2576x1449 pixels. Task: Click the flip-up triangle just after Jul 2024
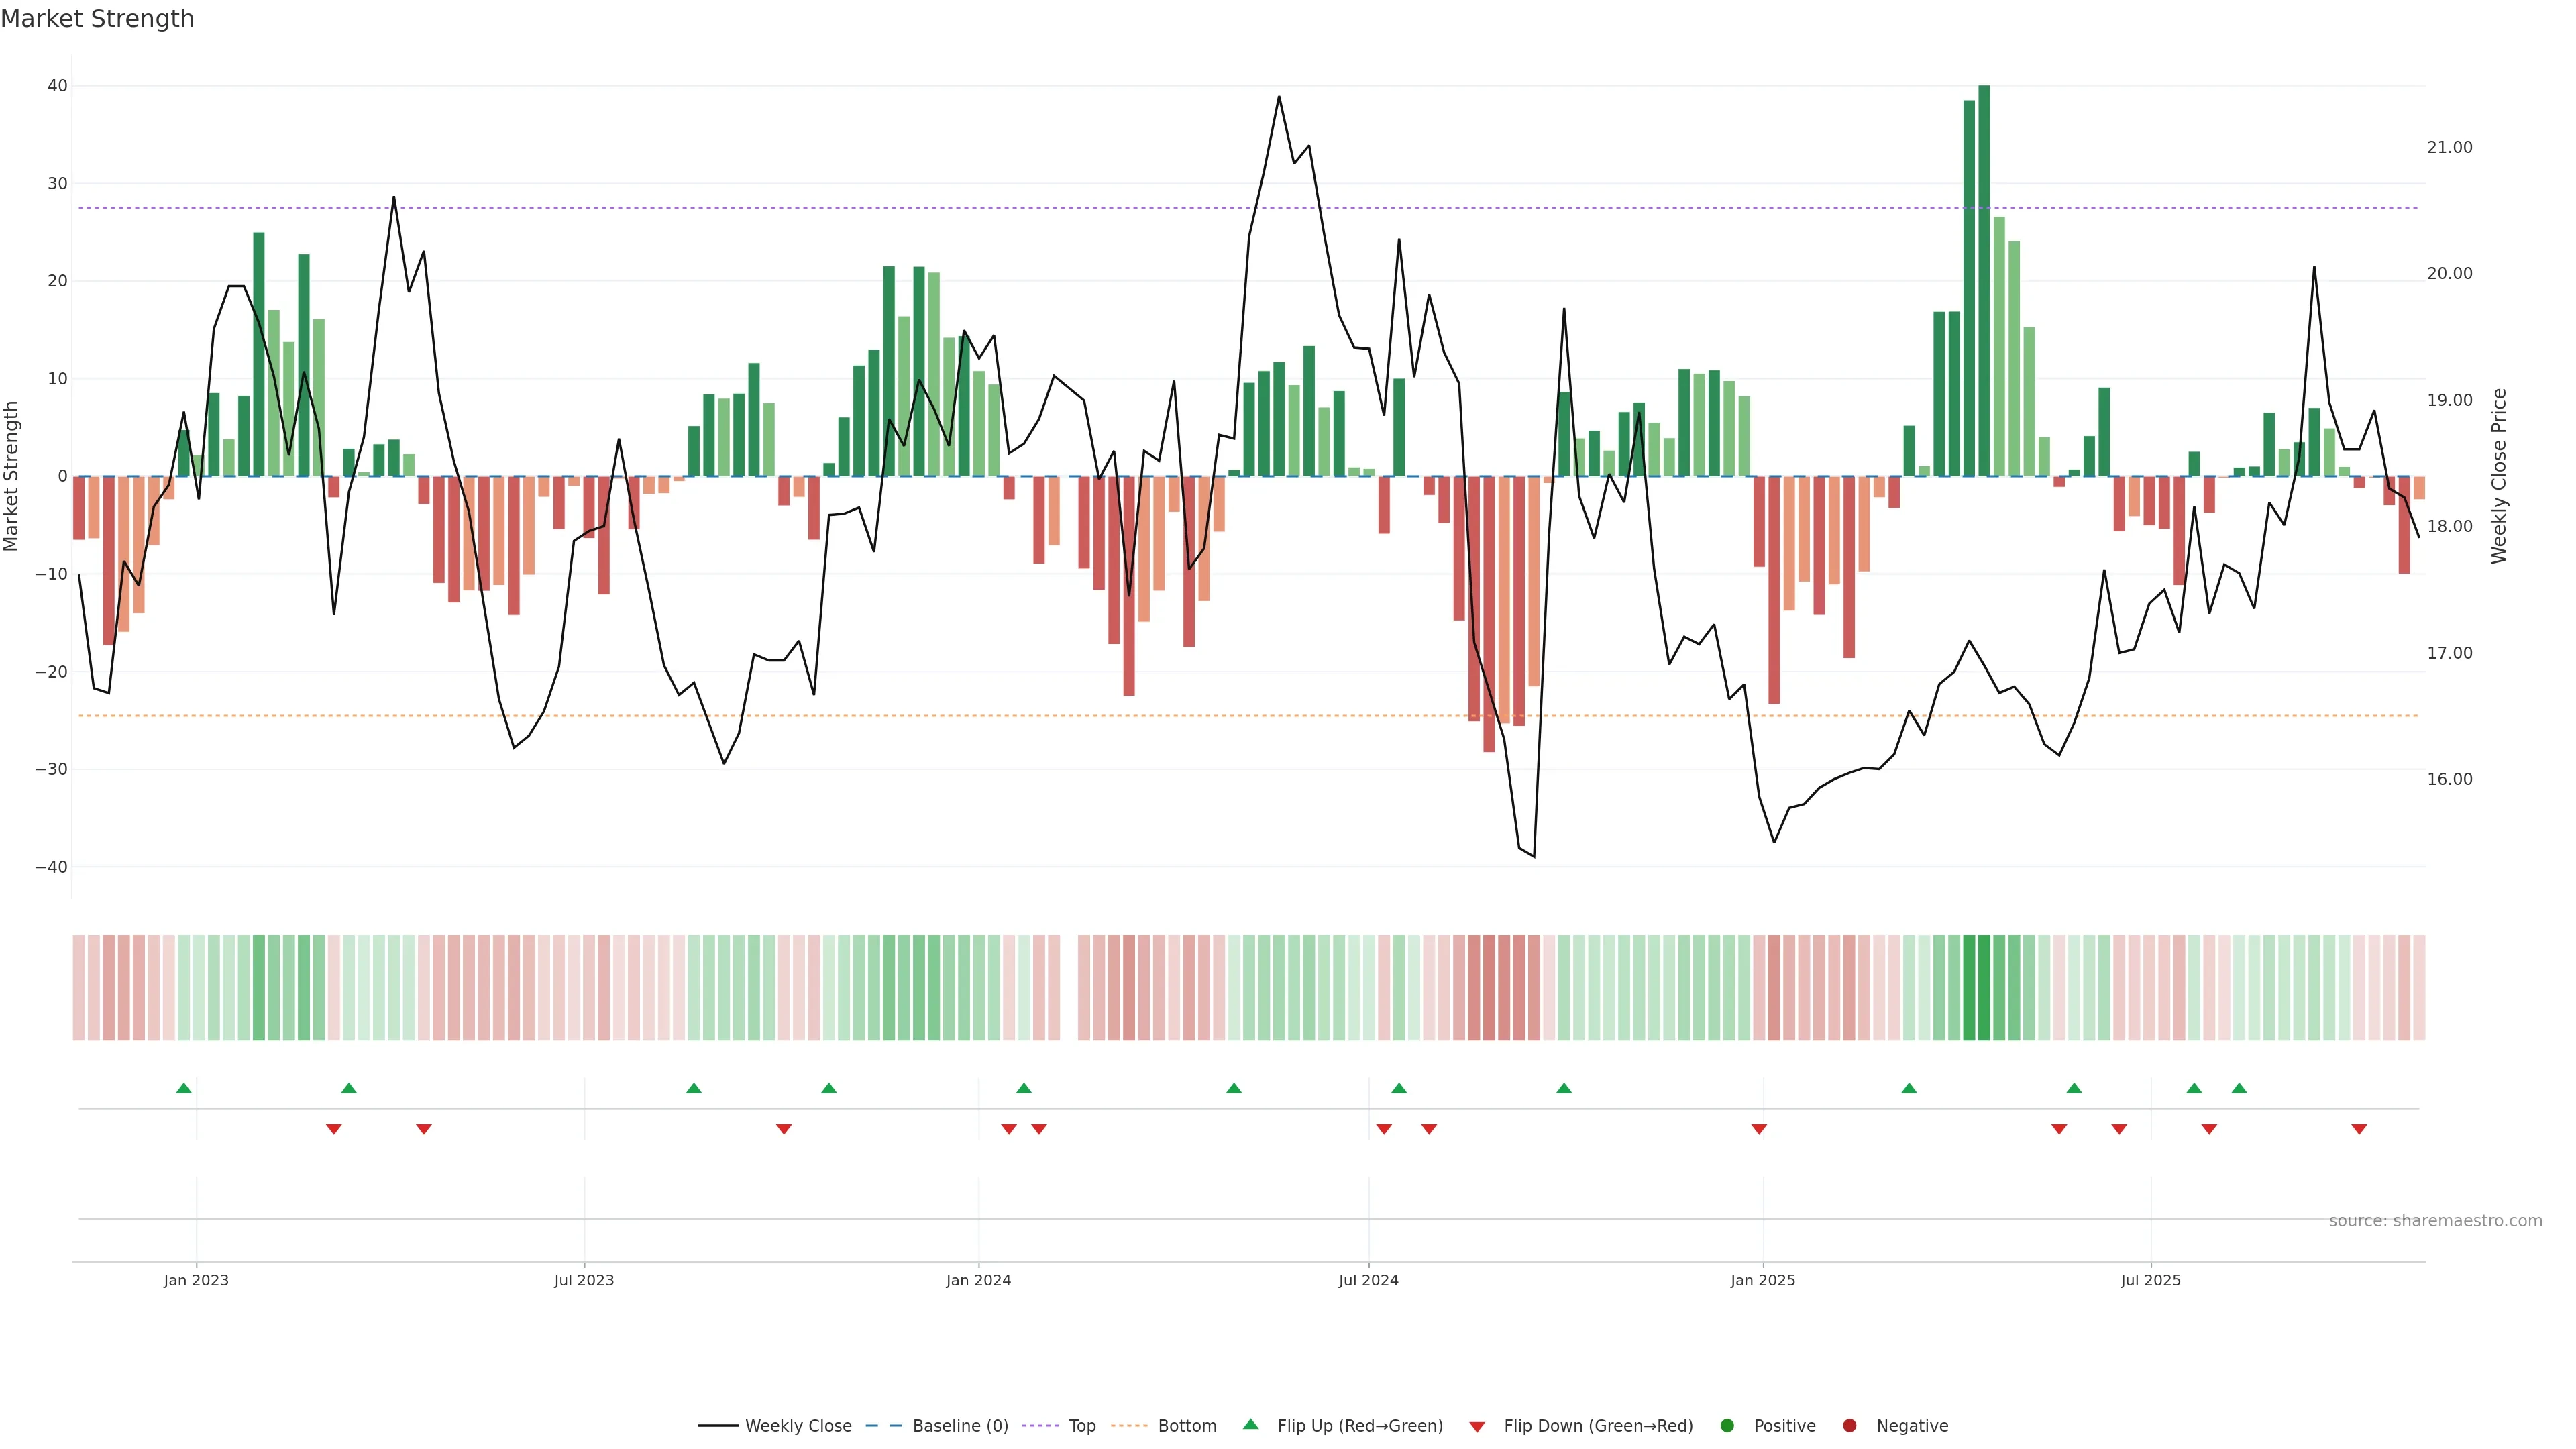[x=1399, y=1088]
